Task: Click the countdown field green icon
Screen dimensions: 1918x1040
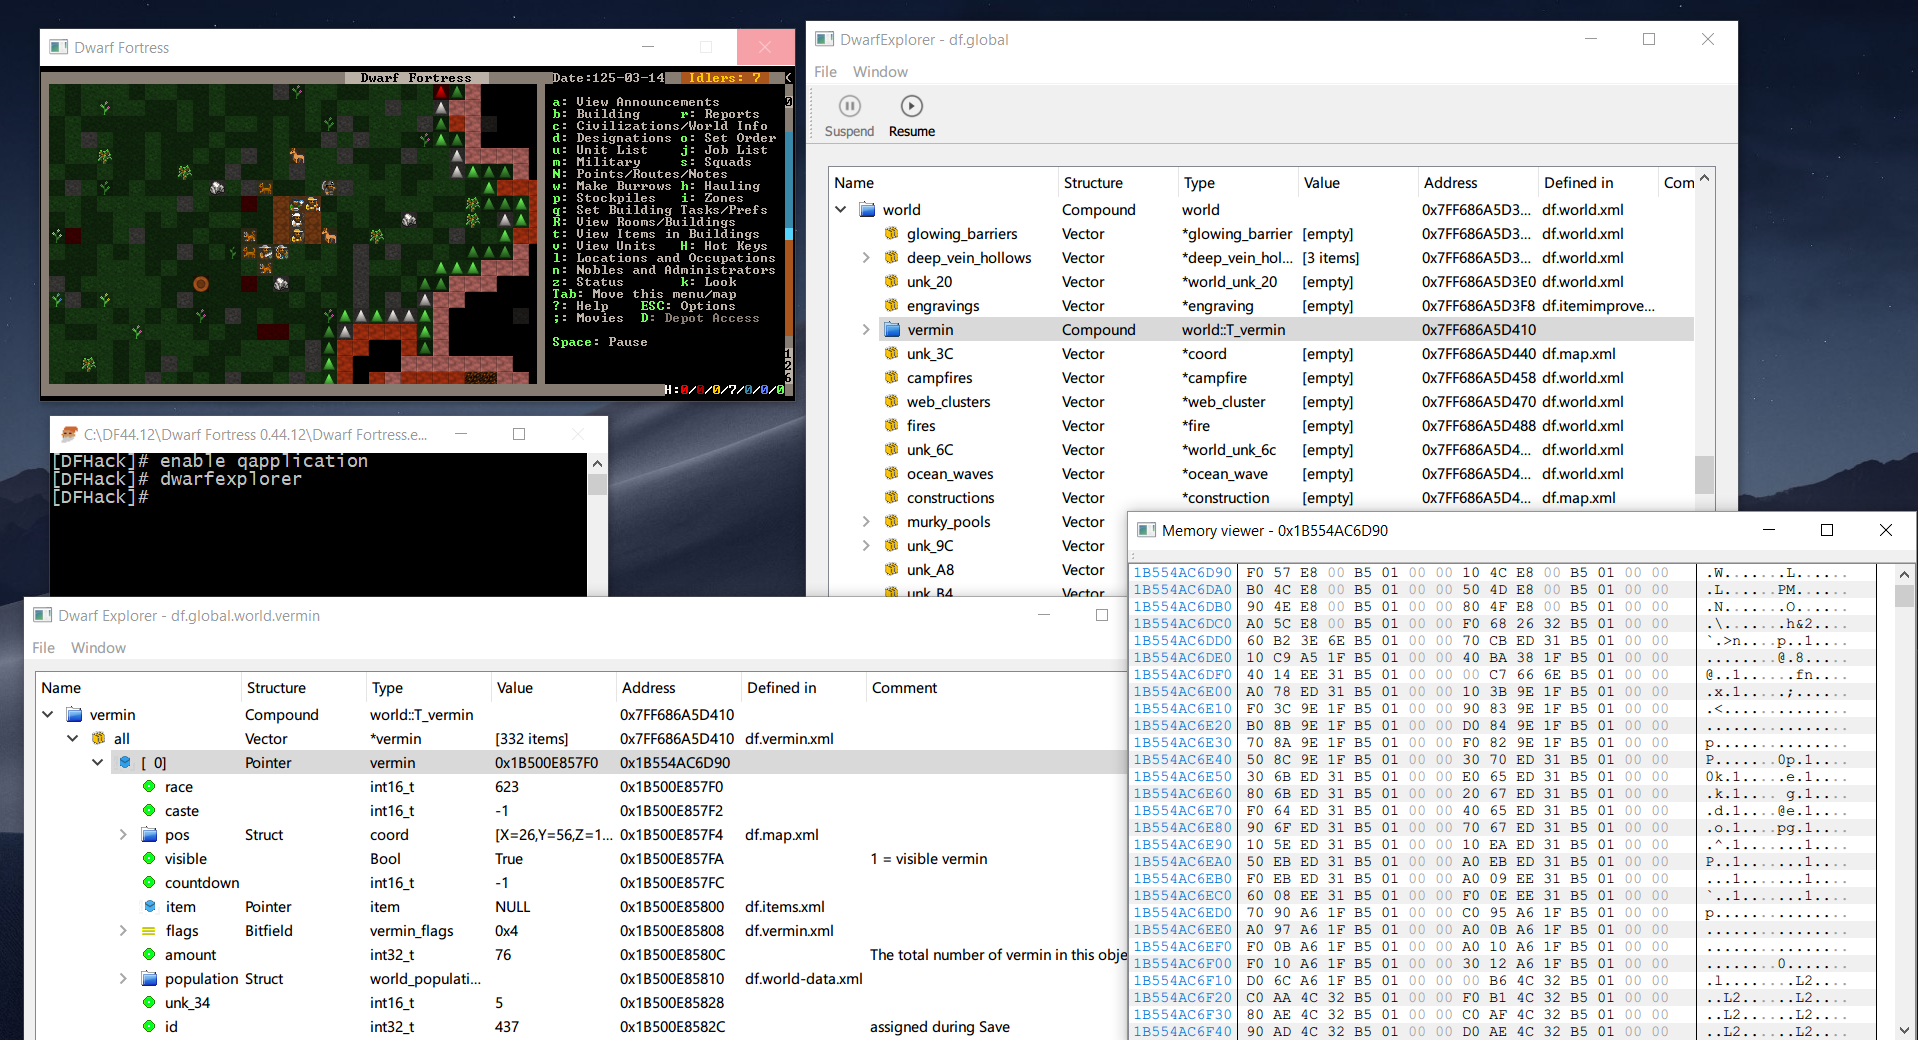Action: tap(149, 883)
